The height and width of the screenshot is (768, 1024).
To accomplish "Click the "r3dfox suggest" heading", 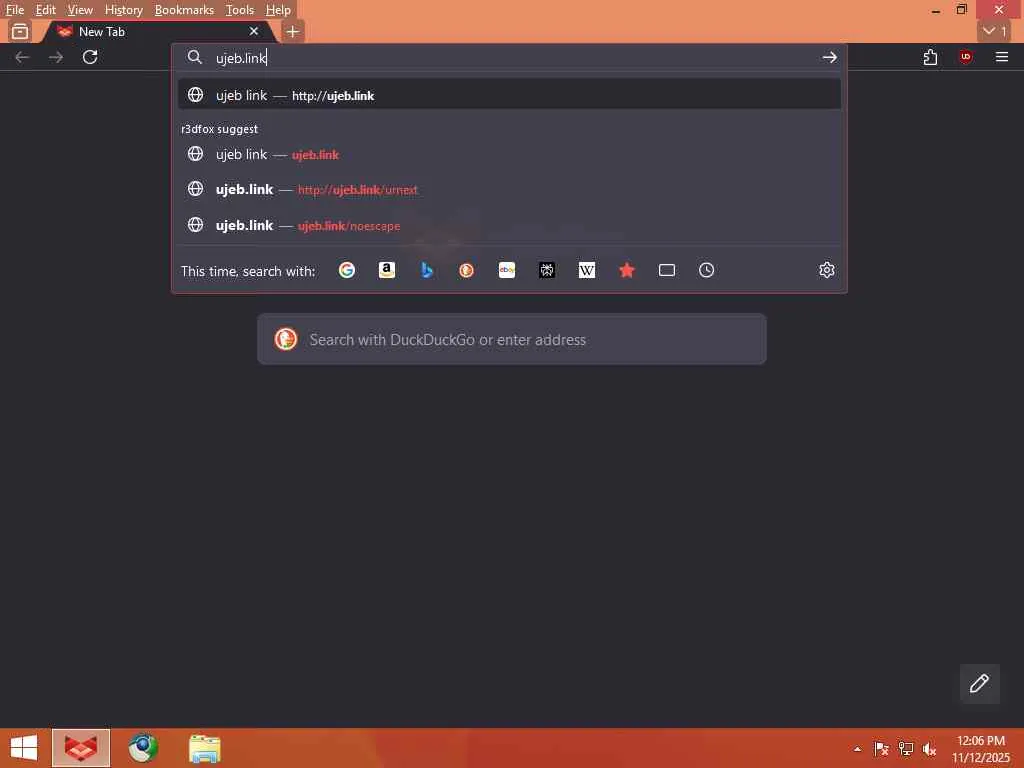I will point(219,129).
